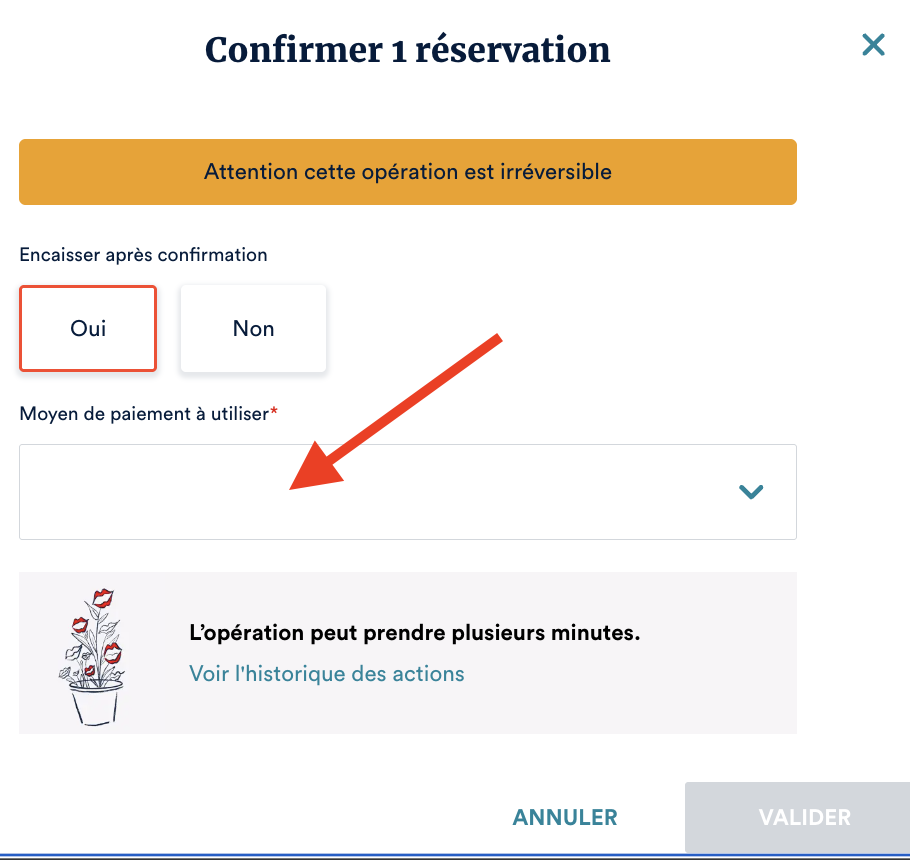This screenshot has height=860, width=910.
Task: Click the greyed VALIDER button
Action: [804, 817]
